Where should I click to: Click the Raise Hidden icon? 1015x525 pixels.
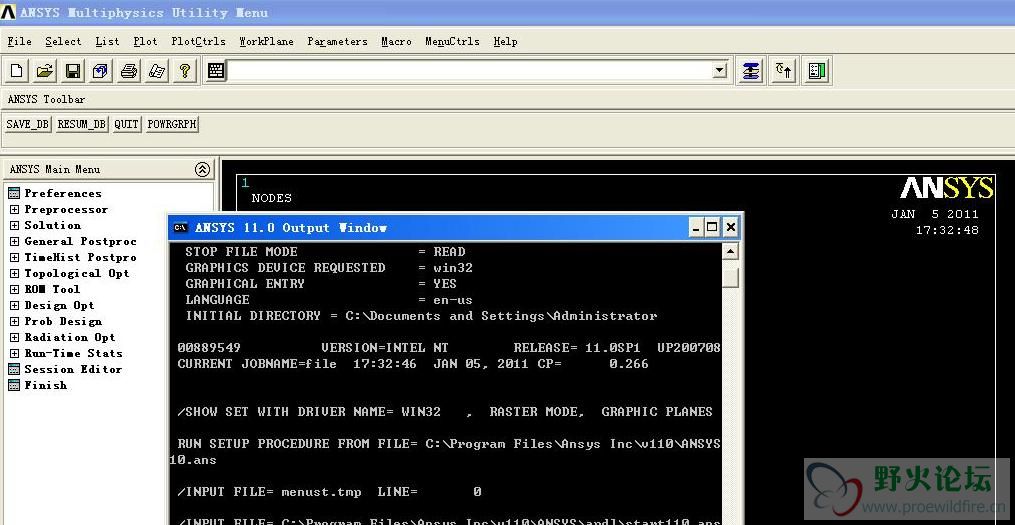pyautogui.click(x=750, y=71)
